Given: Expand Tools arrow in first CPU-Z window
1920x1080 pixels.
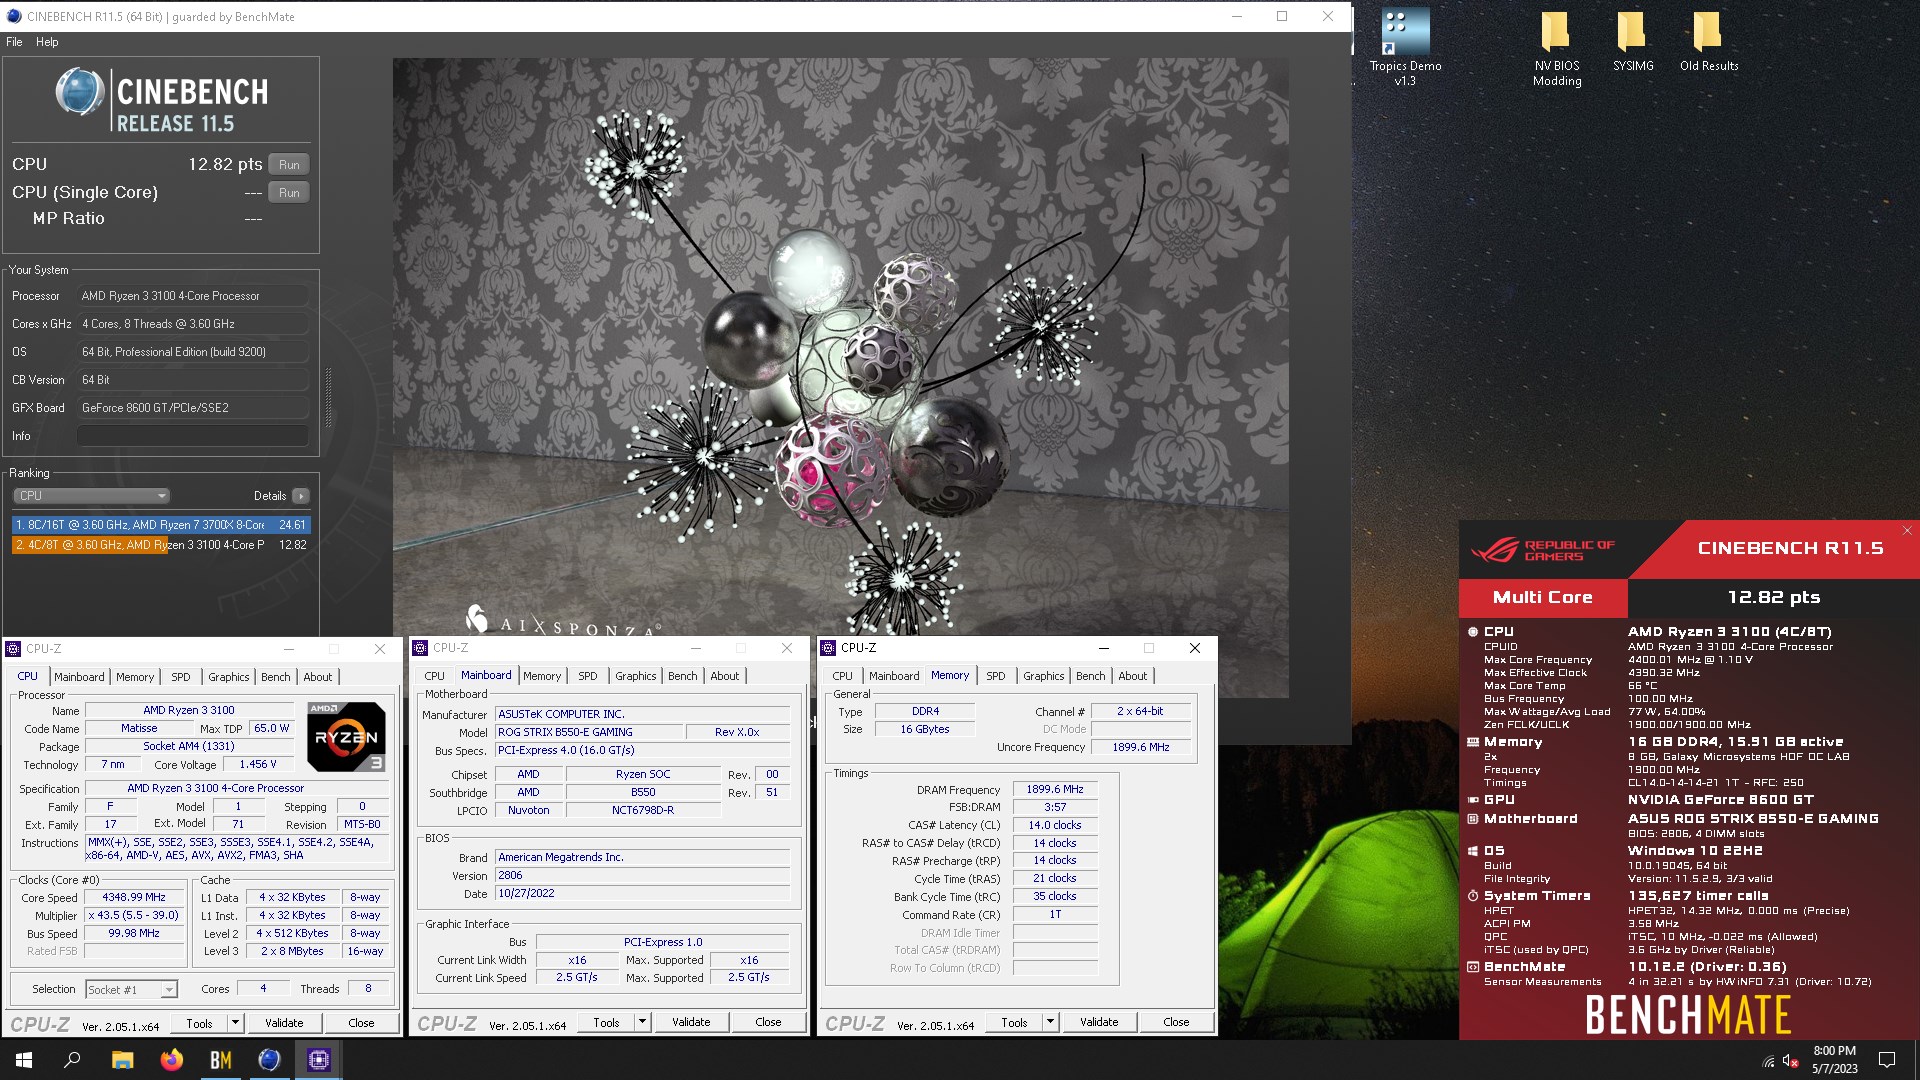Looking at the screenshot, I should pyautogui.click(x=235, y=1023).
